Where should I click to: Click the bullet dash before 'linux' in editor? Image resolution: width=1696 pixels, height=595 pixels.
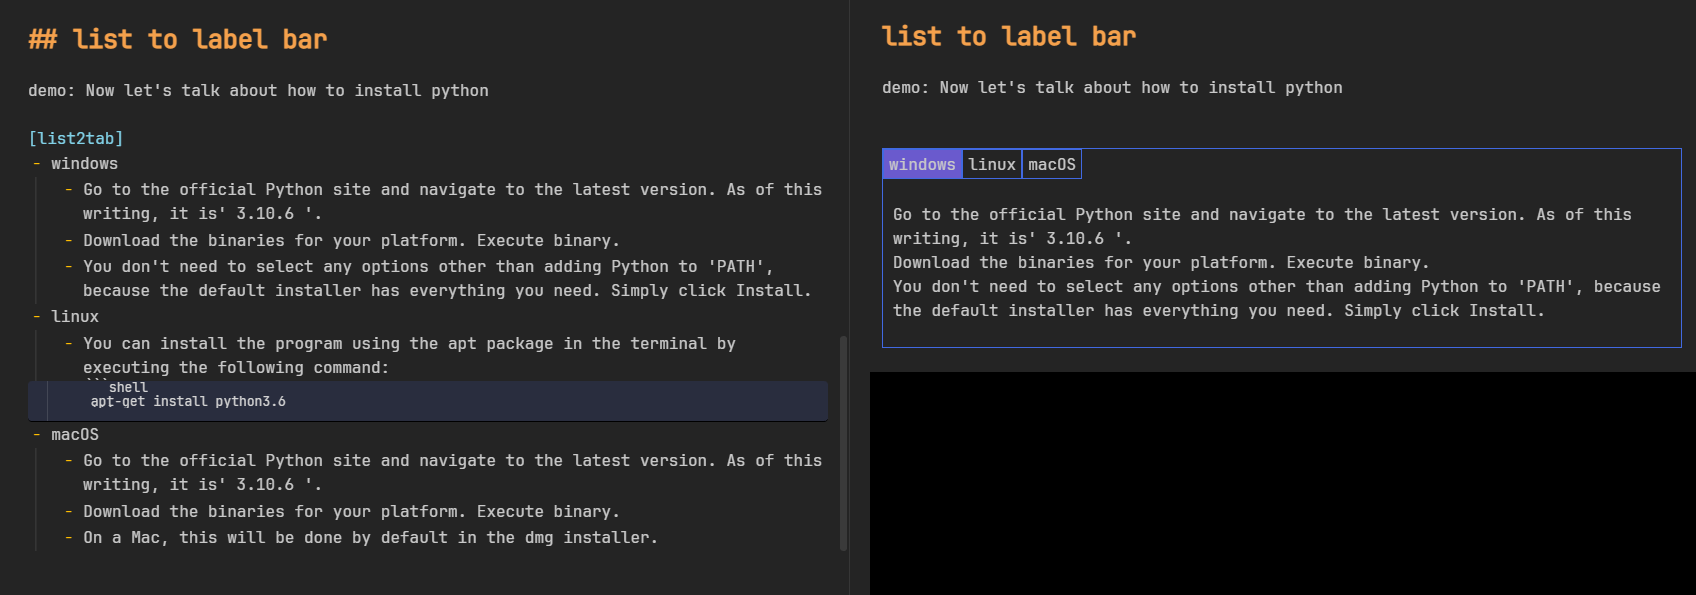(37, 317)
